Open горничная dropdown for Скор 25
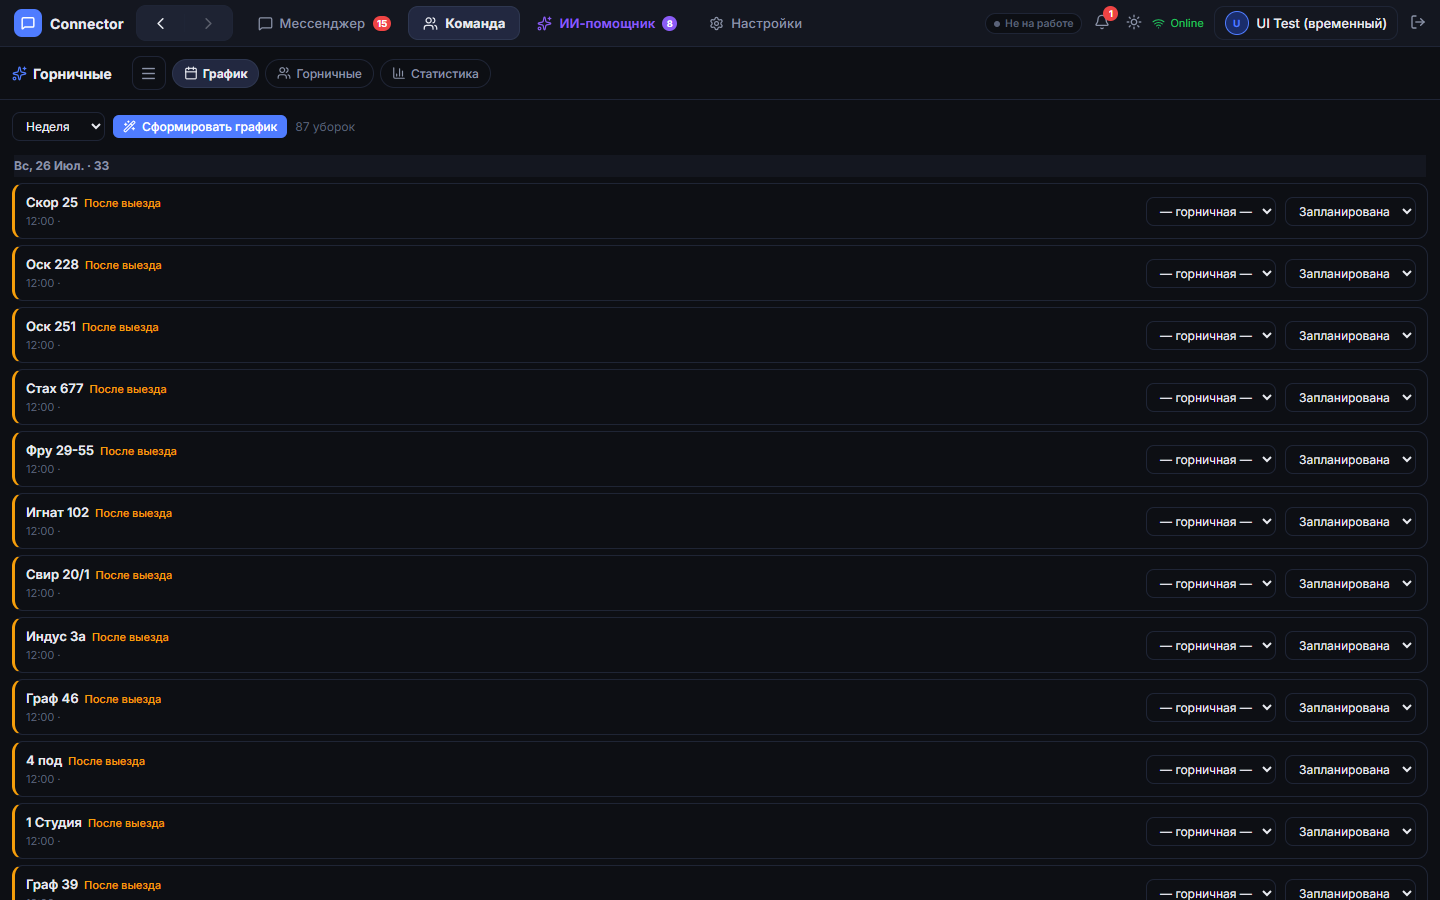The height and width of the screenshot is (900, 1440). tap(1211, 211)
